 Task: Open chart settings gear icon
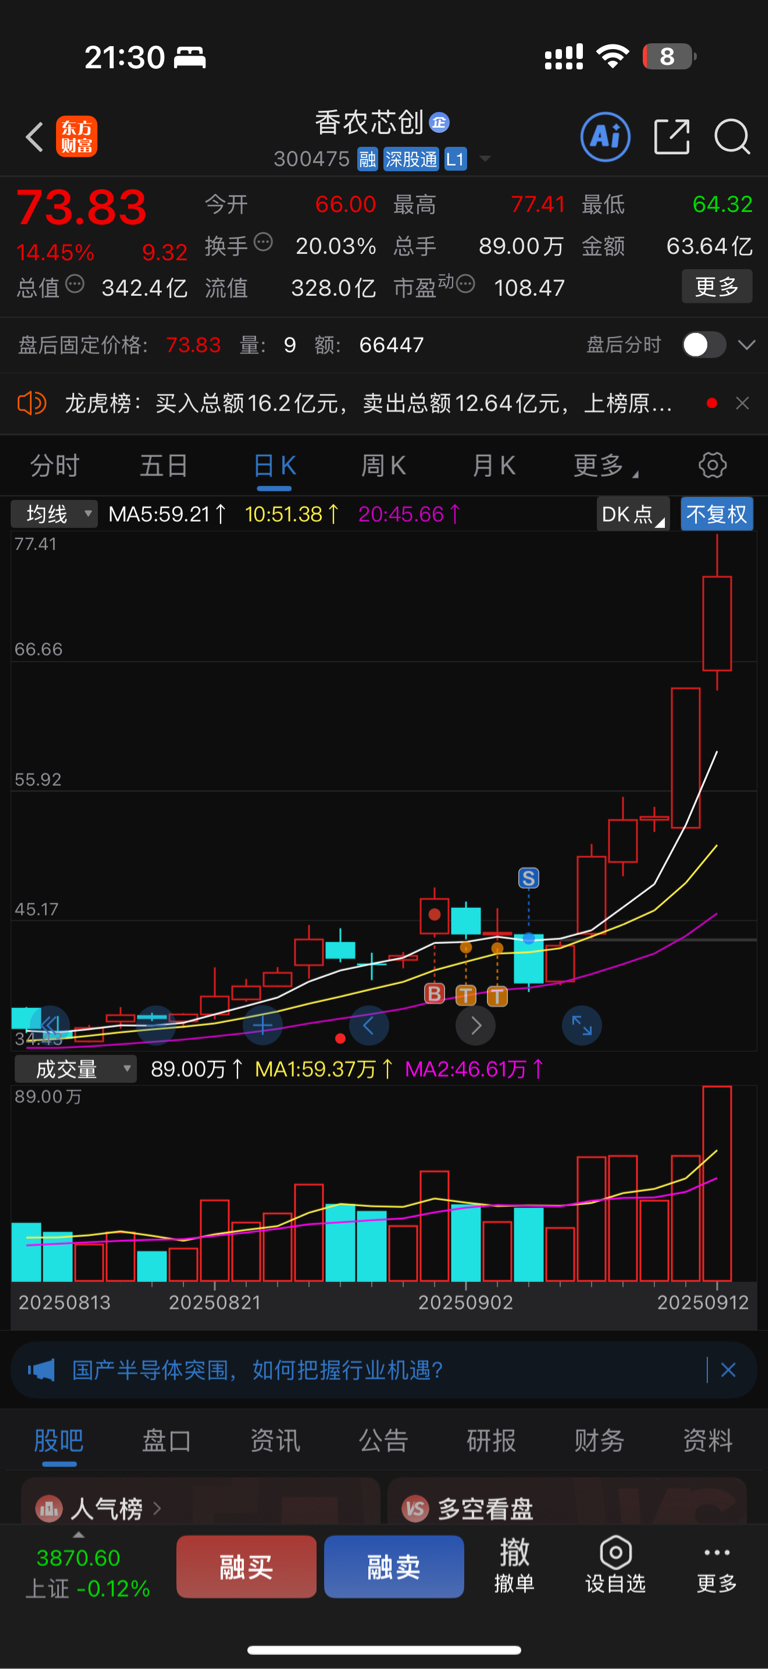712,465
